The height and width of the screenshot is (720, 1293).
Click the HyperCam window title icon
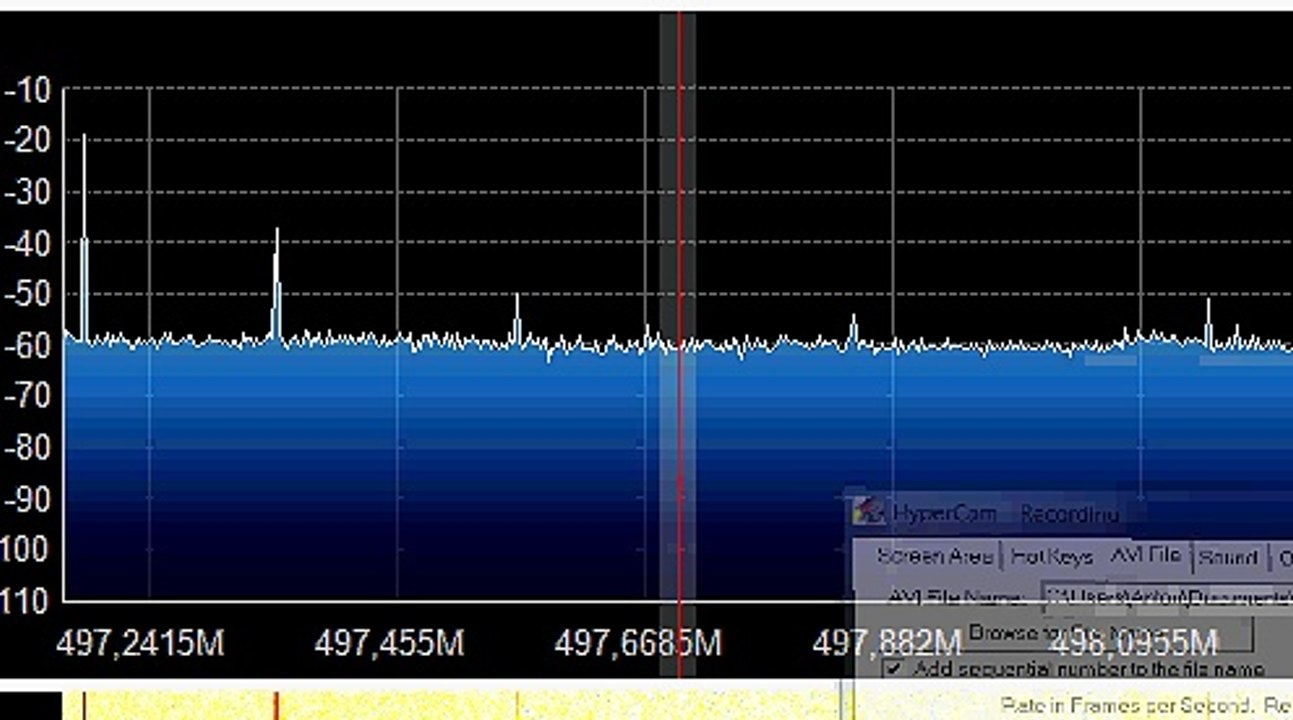[869, 513]
